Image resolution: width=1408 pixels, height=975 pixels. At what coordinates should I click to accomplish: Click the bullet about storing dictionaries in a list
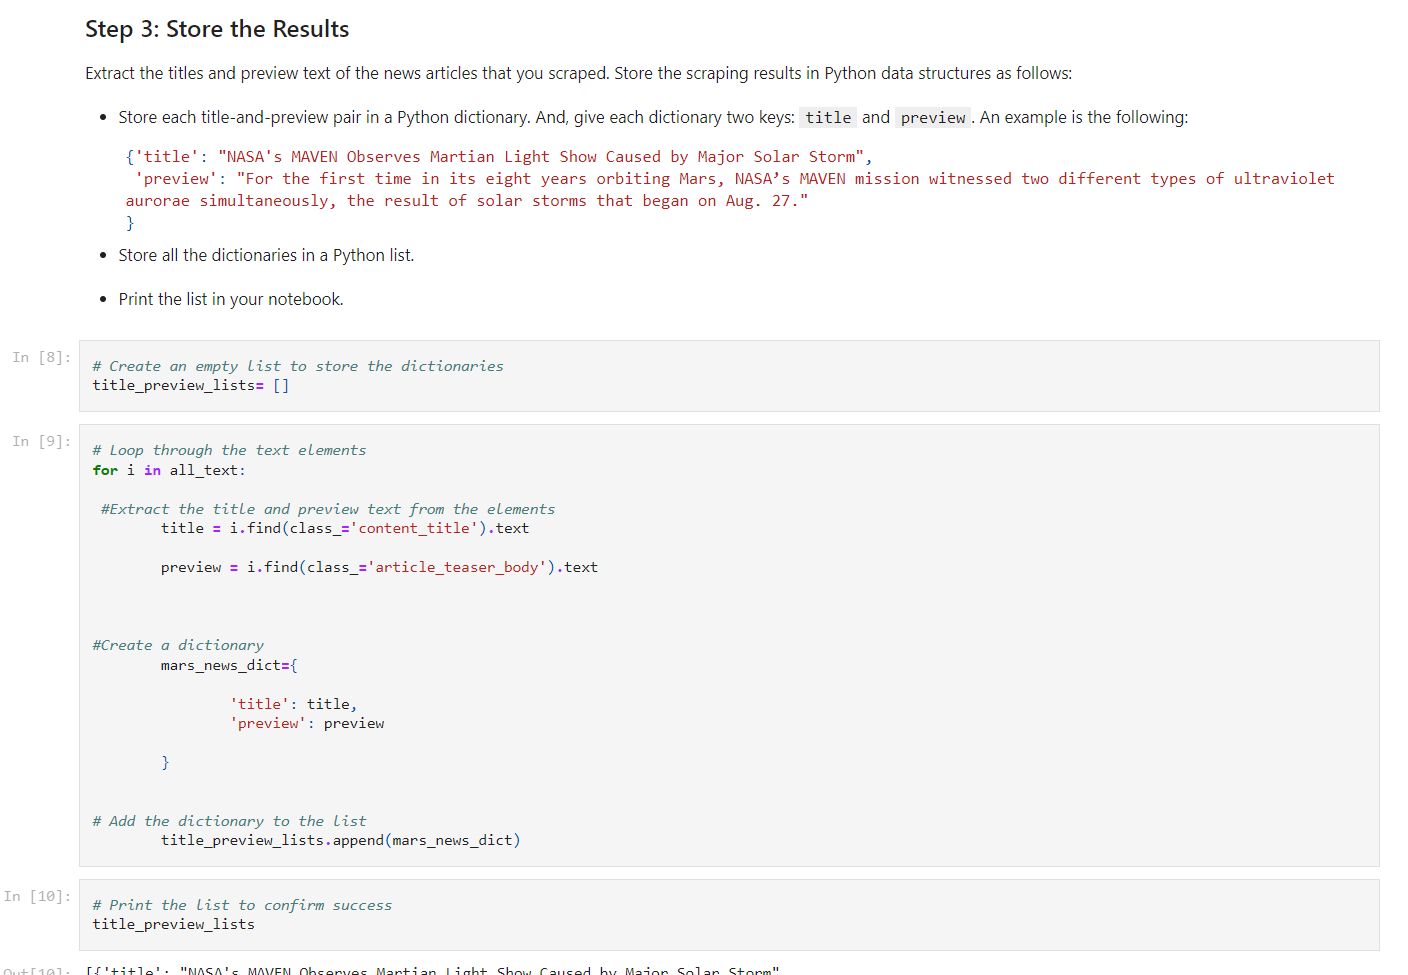point(266,254)
